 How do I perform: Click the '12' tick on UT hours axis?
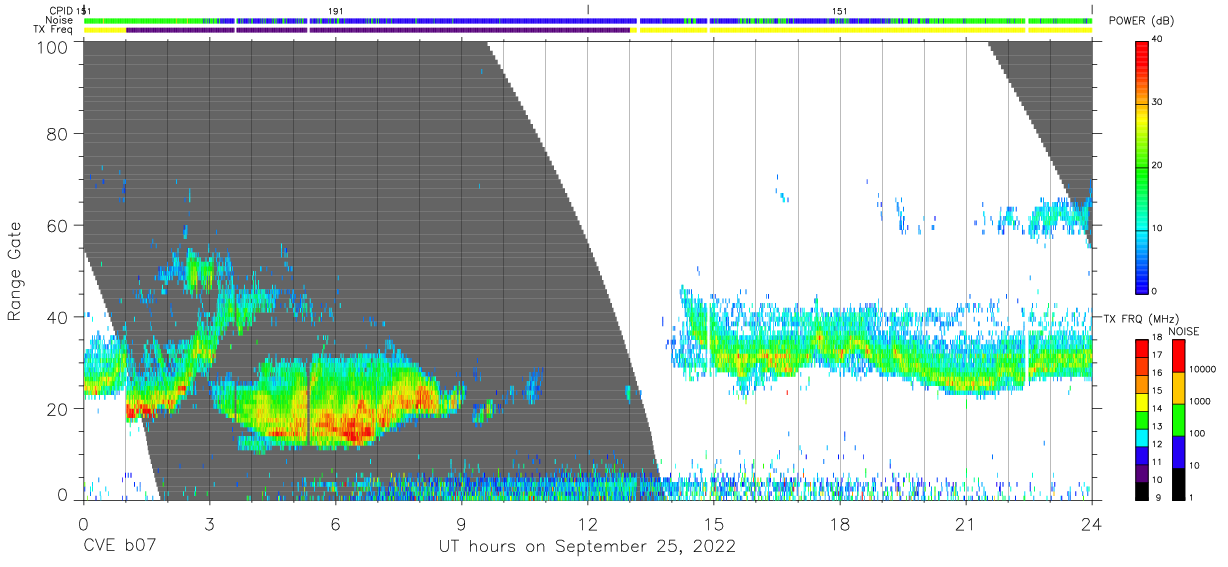588,524
